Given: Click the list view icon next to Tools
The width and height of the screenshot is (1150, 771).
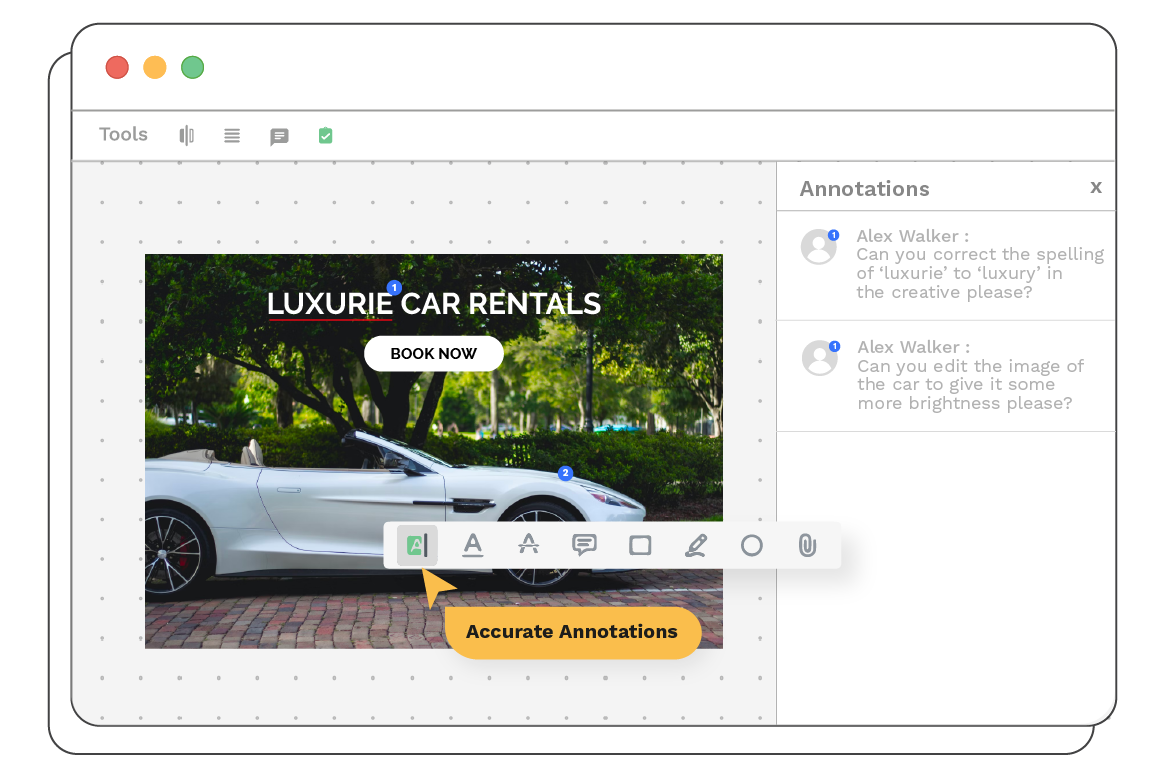Looking at the screenshot, I should click(x=231, y=135).
